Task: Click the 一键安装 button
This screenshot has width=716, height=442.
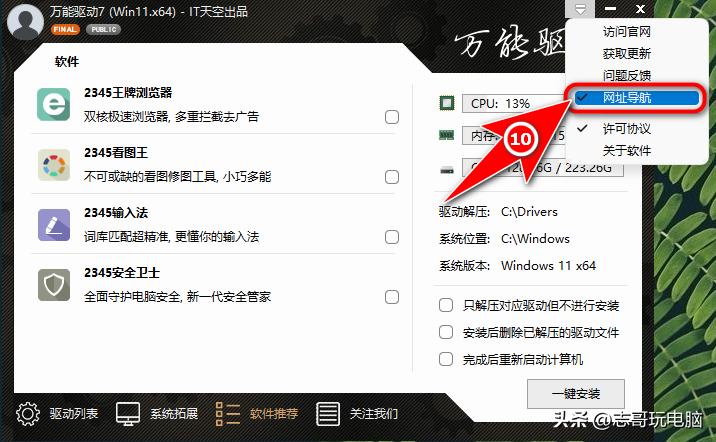Action: pyautogui.click(x=576, y=394)
